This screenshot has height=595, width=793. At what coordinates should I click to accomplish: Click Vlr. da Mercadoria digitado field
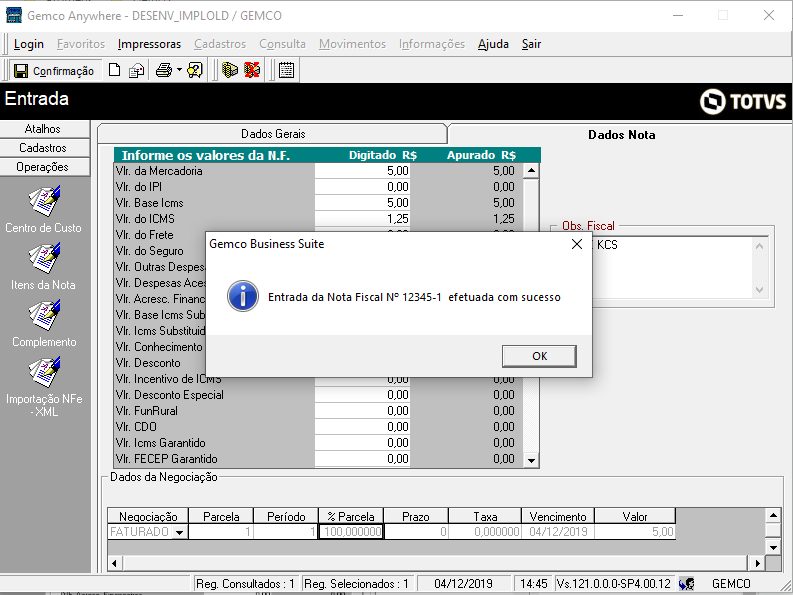(362, 171)
